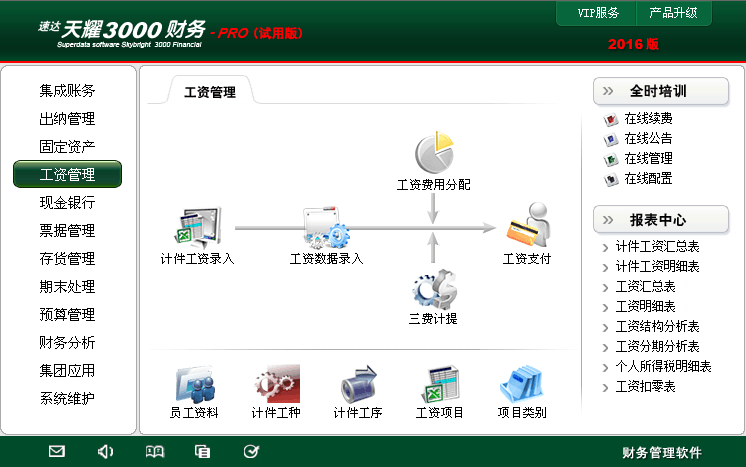Open the 计件工序 icon
Screen dimensions: 746x467
[x=359, y=384]
